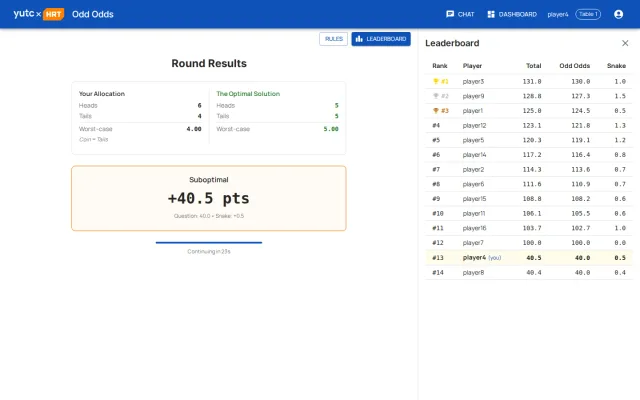This screenshot has width=640, height=400.
Task: Click the HRT logo badge
Action: click(53, 14)
